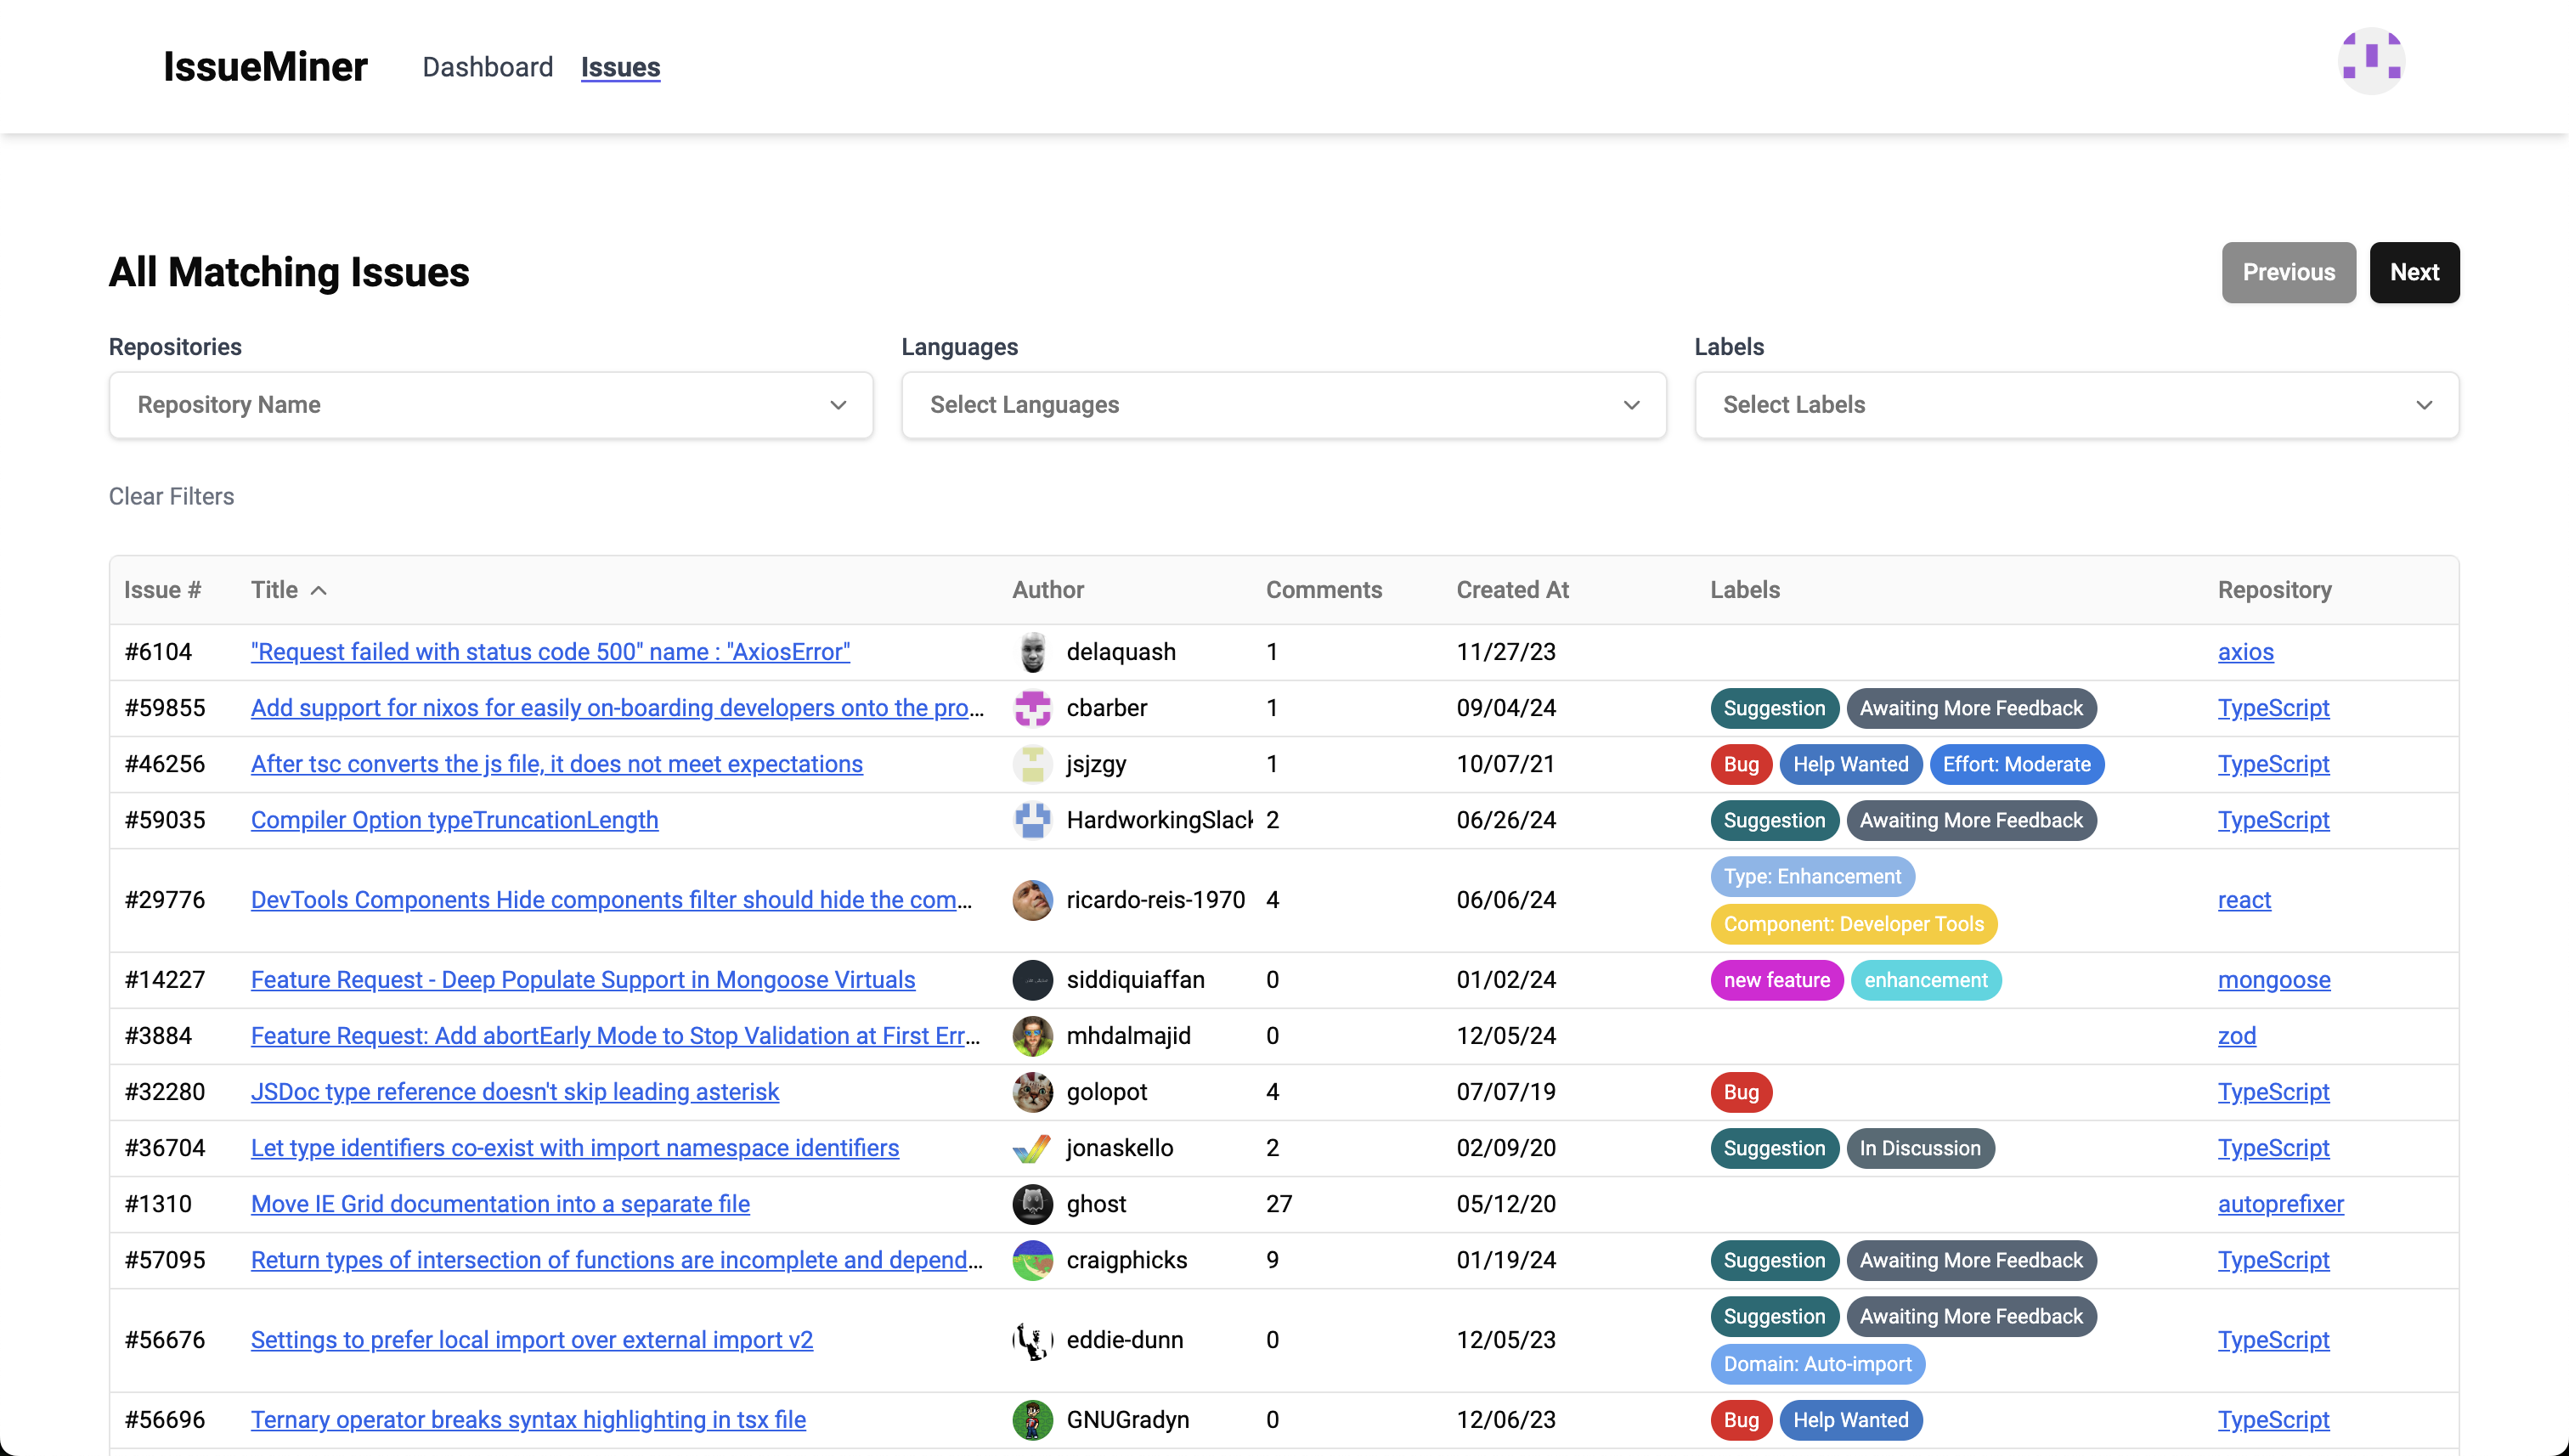The height and width of the screenshot is (1456, 2569).
Task: Open the zod repository link
Action: [x=2236, y=1036]
